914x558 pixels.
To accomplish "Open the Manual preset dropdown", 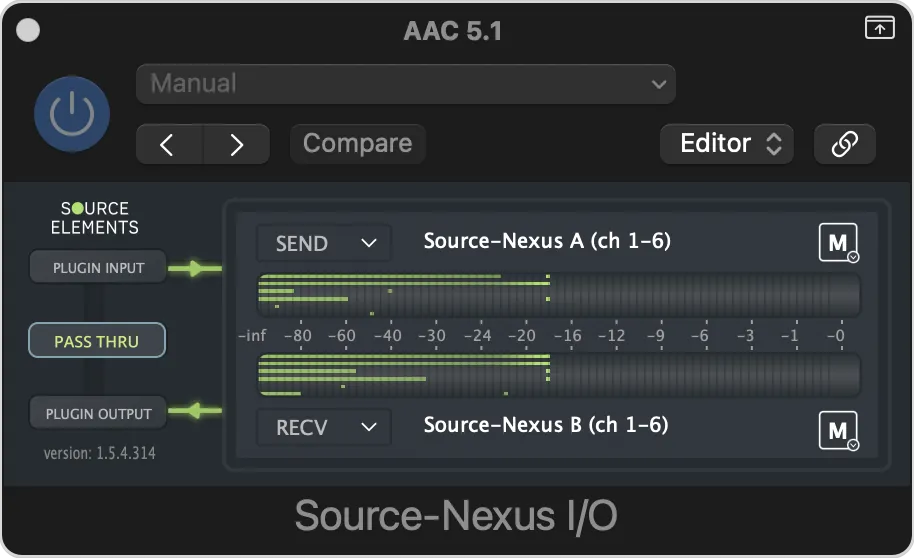I will click(406, 84).
